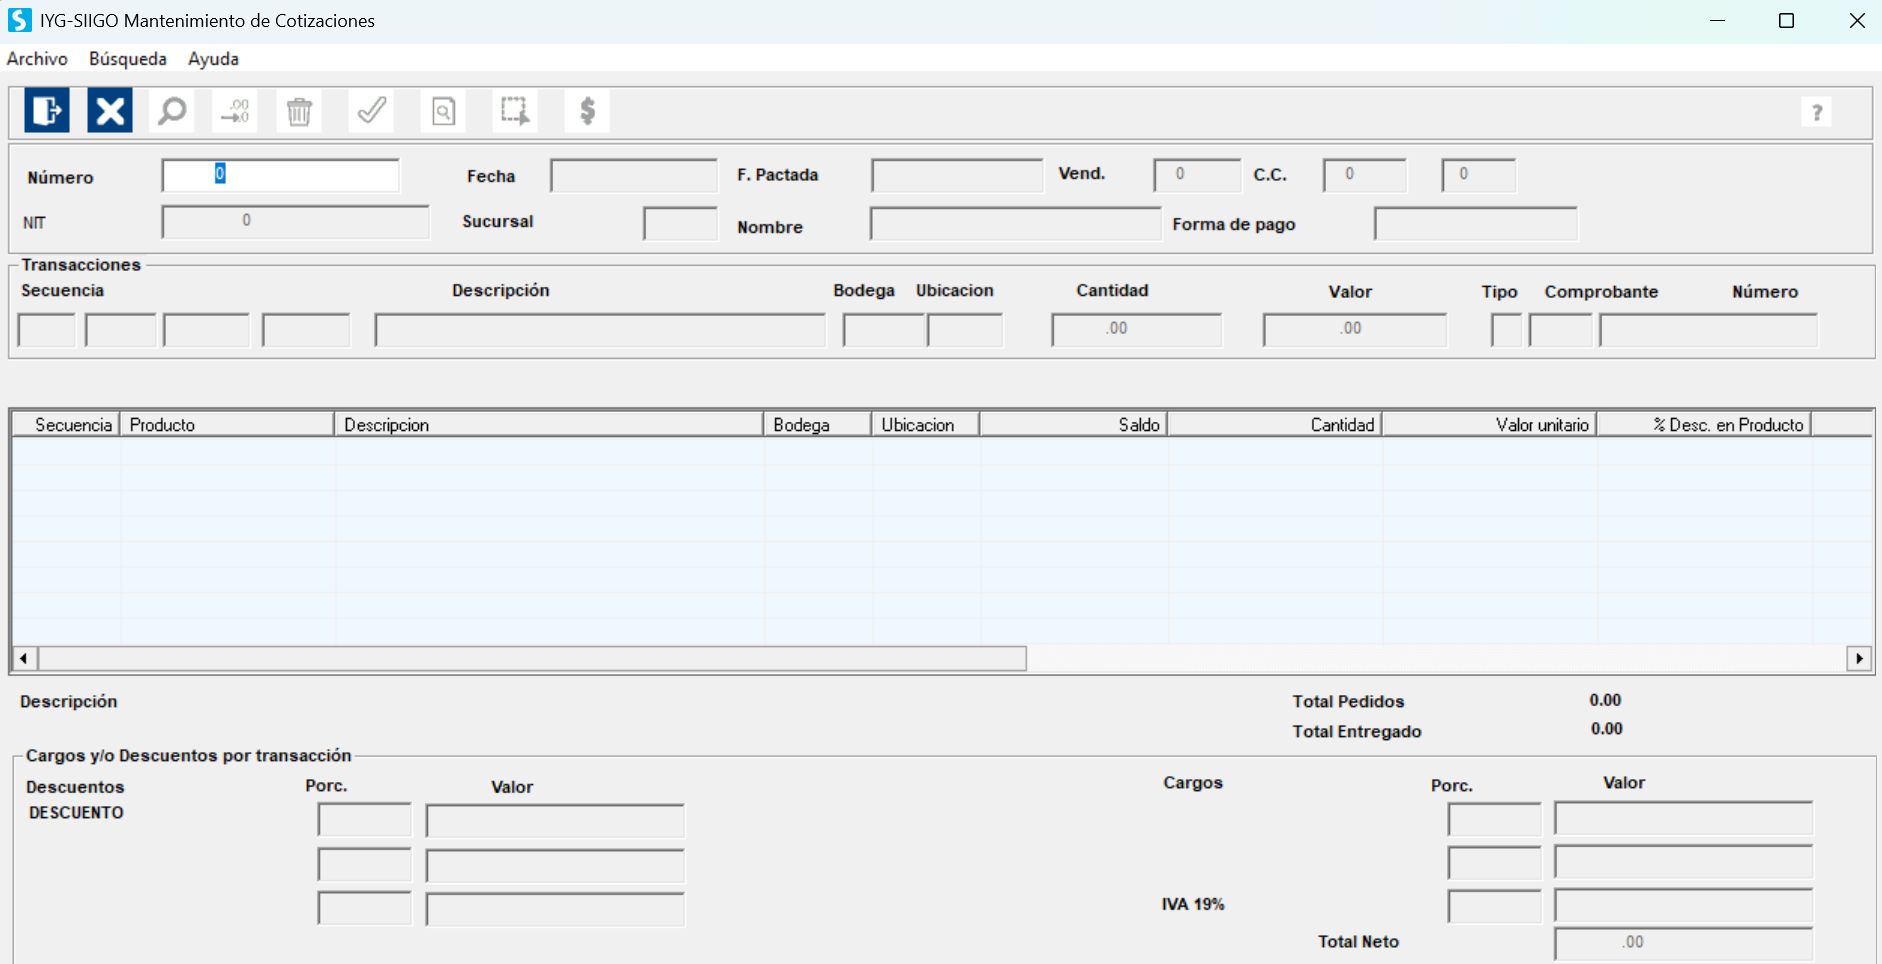Open the Búsqueda menu
This screenshot has height=964, width=1882.
click(127, 59)
